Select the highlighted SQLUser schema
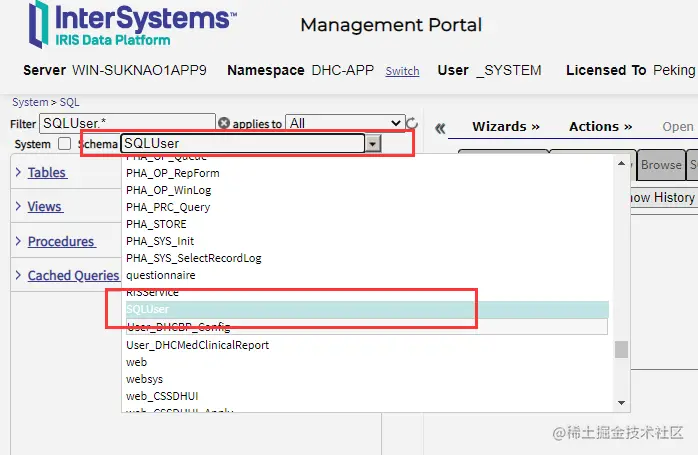 point(367,309)
